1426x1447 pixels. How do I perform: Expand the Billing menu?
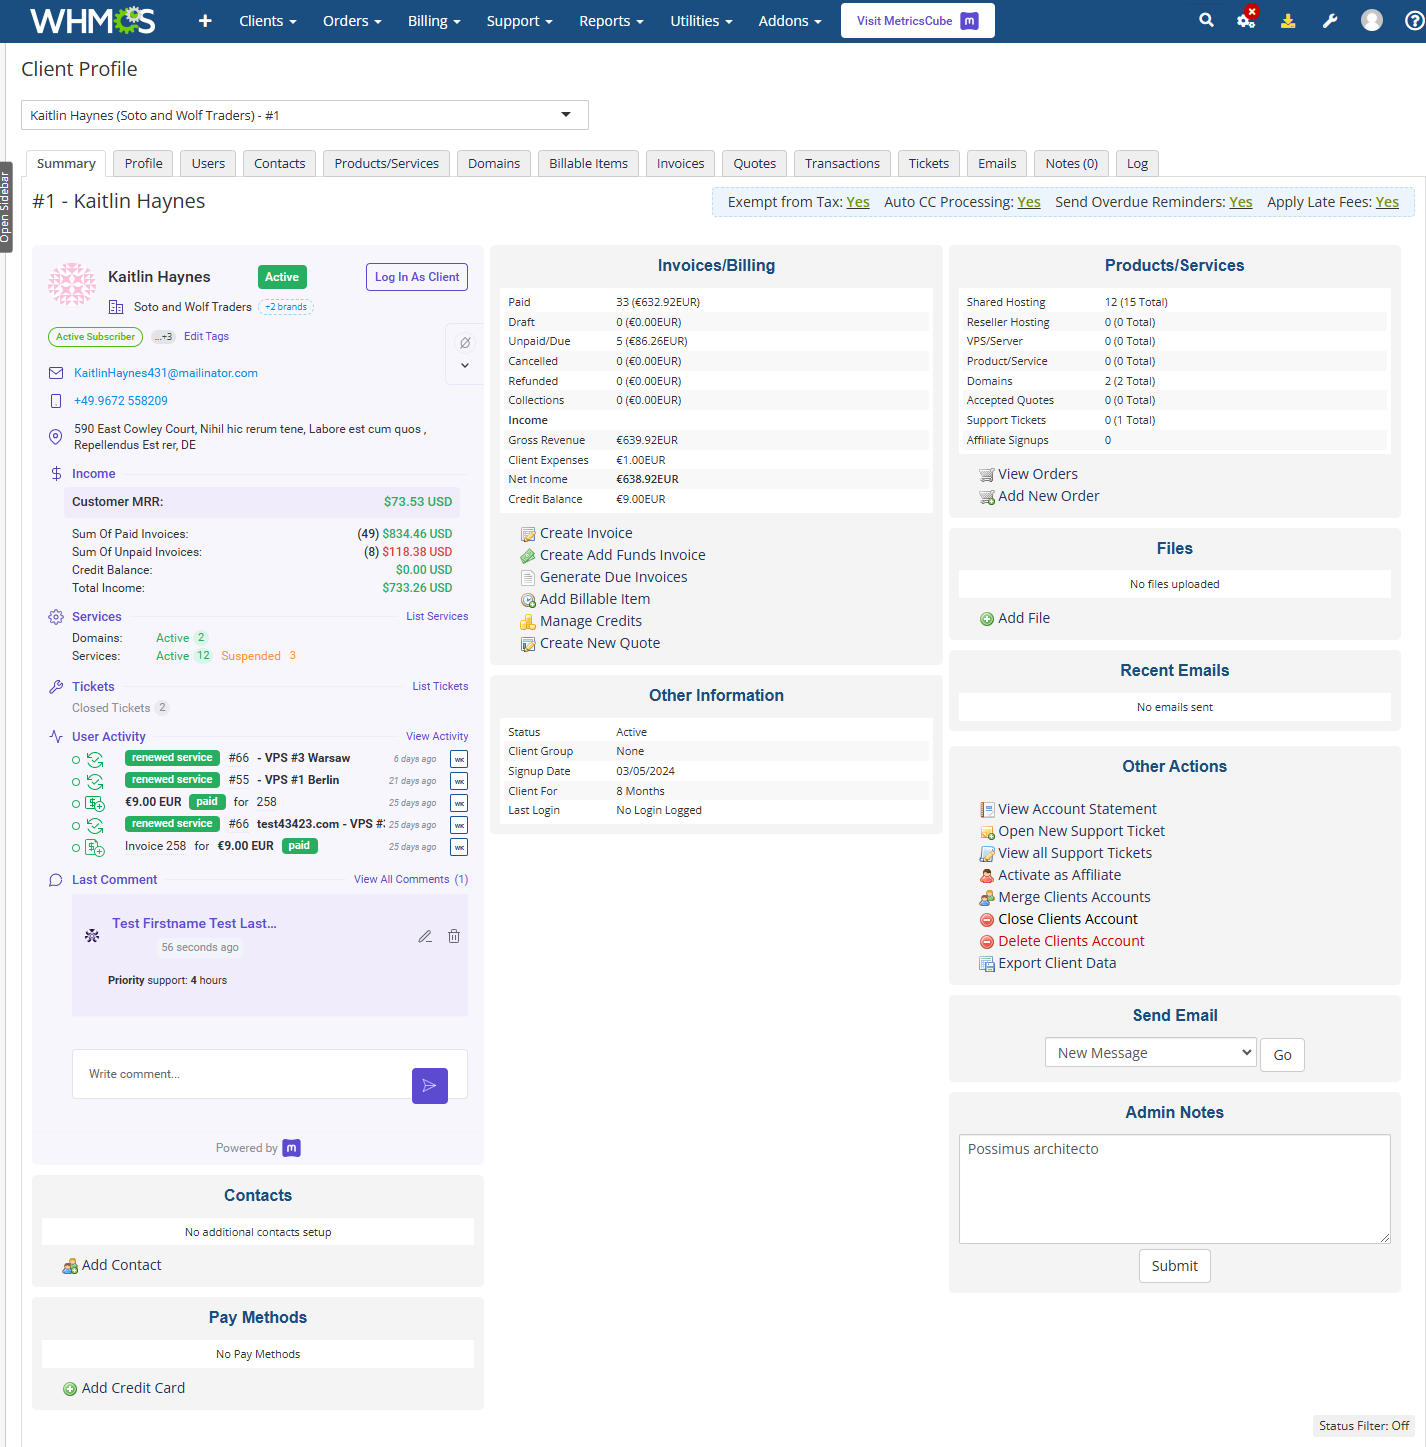pyautogui.click(x=434, y=21)
